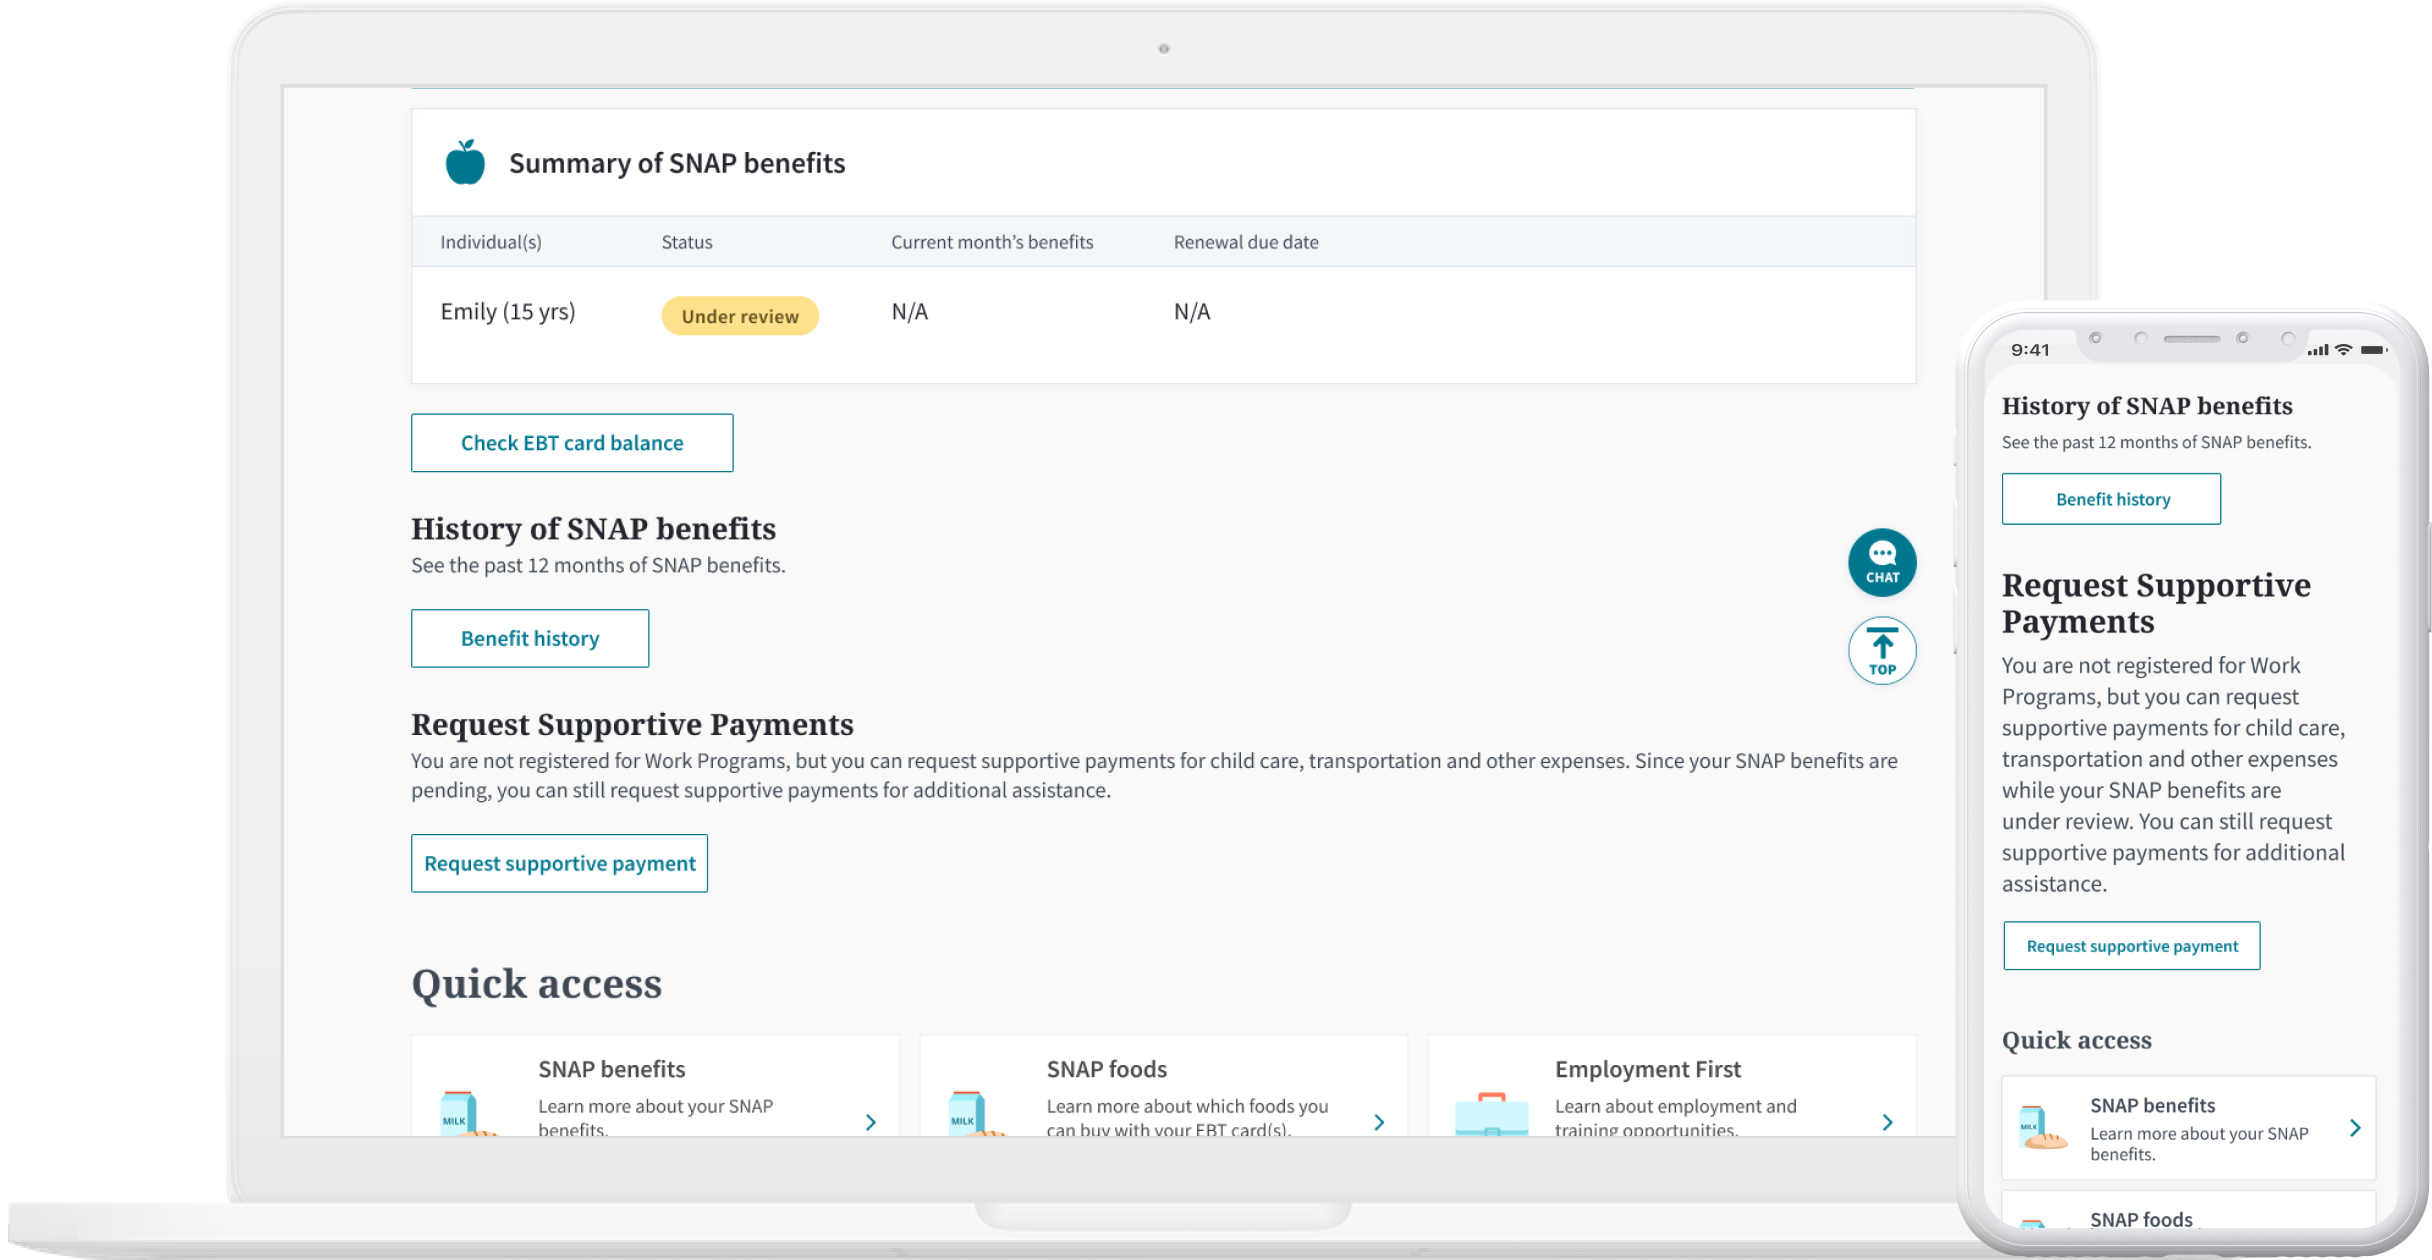This screenshot has height=1260, width=2432.
Task: Tap the phone's Wi-Fi status icon
Action: click(x=2343, y=350)
